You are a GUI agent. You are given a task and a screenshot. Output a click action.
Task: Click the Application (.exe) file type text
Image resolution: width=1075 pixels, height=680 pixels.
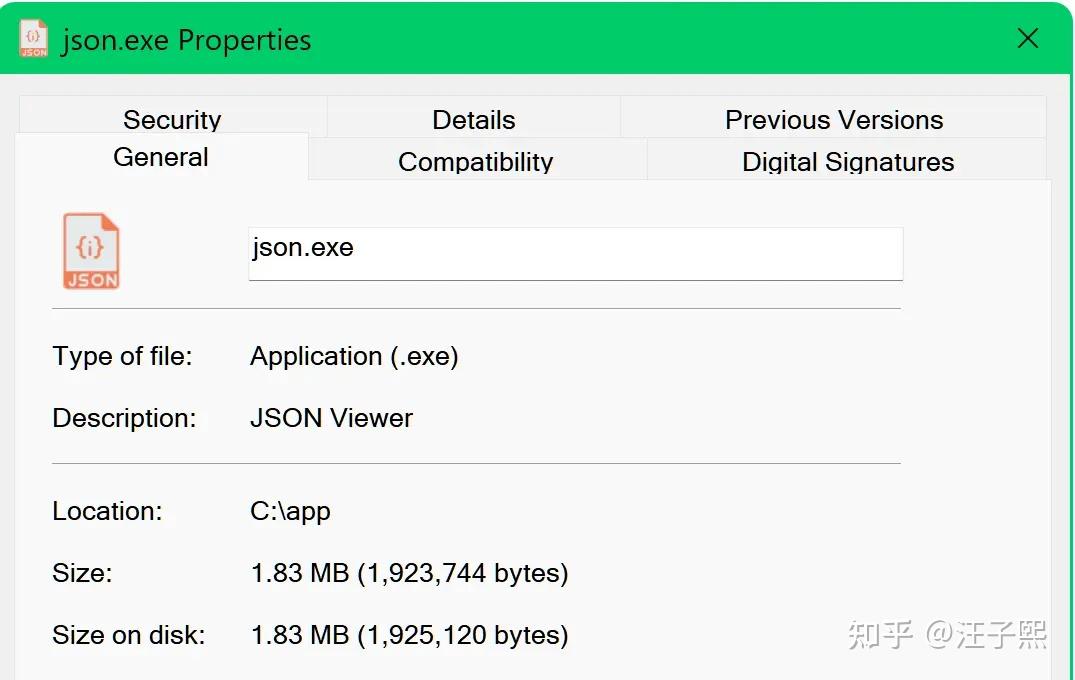[x=353, y=356]
